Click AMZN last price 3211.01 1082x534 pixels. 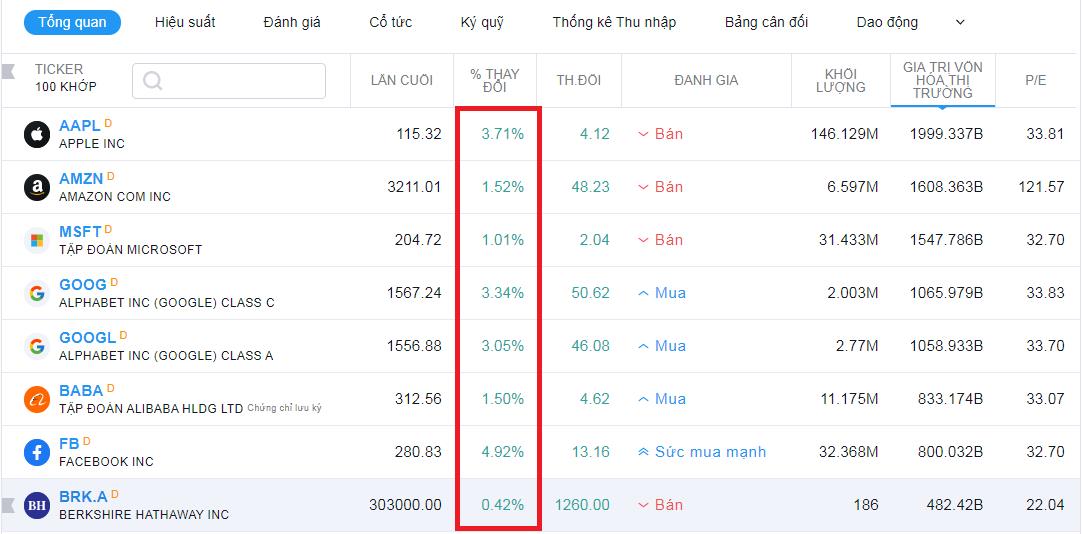[414, 187]
